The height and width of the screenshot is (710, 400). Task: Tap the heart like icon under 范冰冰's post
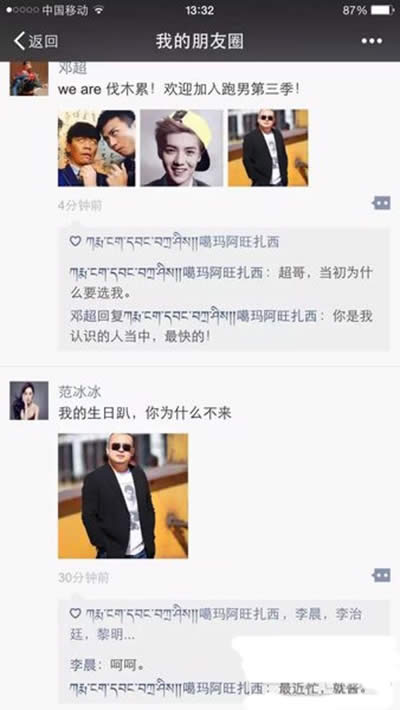tap(75, 614)
